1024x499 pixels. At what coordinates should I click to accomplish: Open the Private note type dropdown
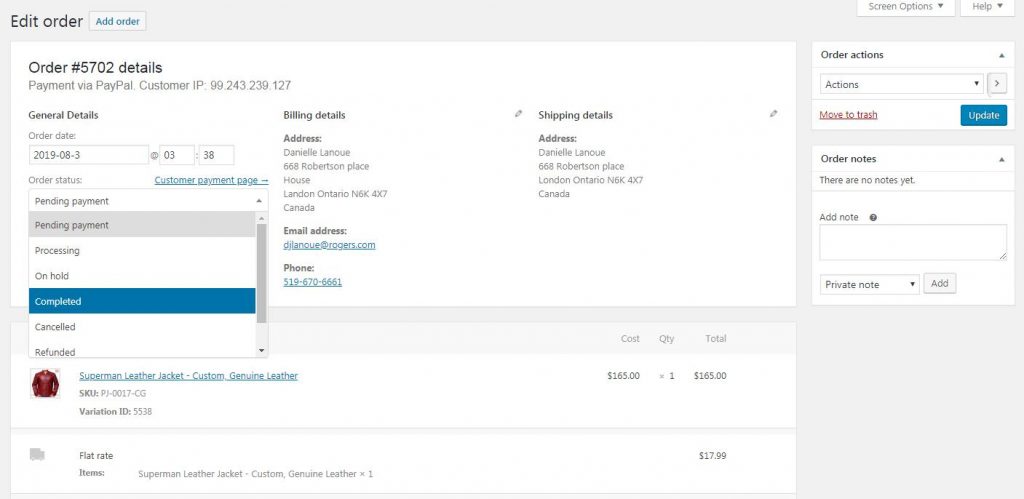pyautogui.click(x=869, y=284)
